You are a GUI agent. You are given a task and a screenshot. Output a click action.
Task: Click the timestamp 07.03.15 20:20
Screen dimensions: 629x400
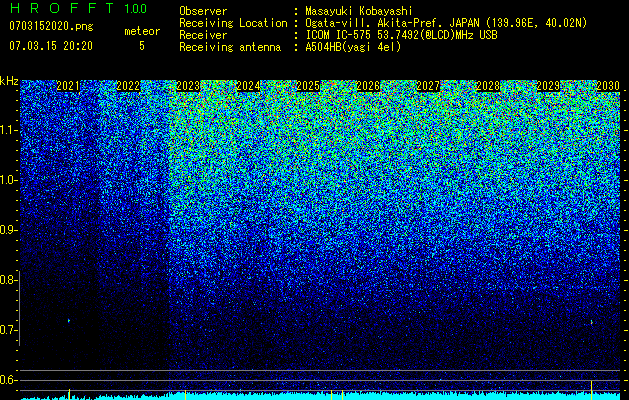tap(51, 46)
